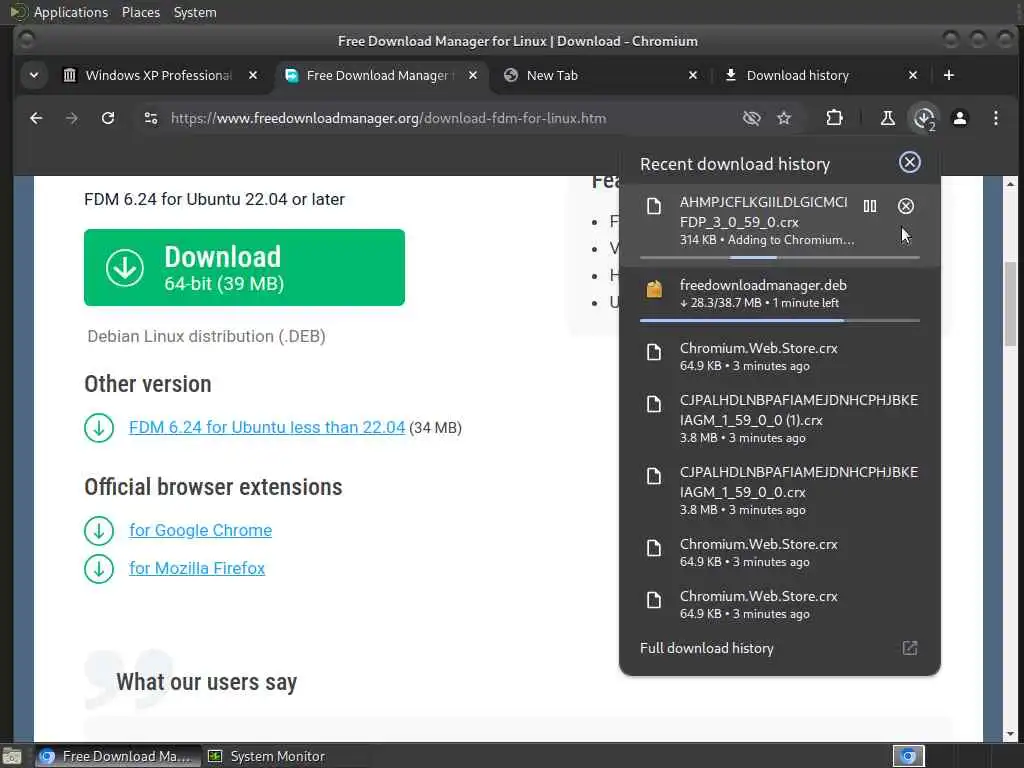Pause the AHMPJCFLKGIILDLGICMCI crx download

(x=870, y=206)
